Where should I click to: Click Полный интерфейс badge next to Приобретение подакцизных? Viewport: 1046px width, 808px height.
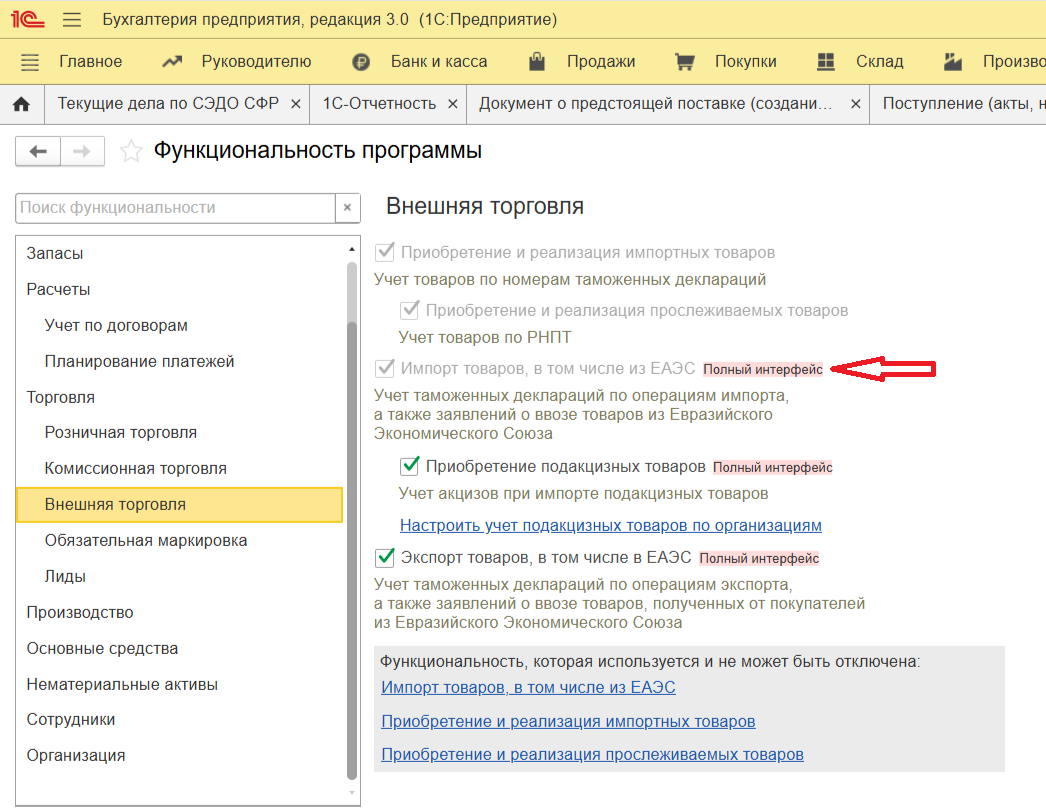tap(772, 467)
